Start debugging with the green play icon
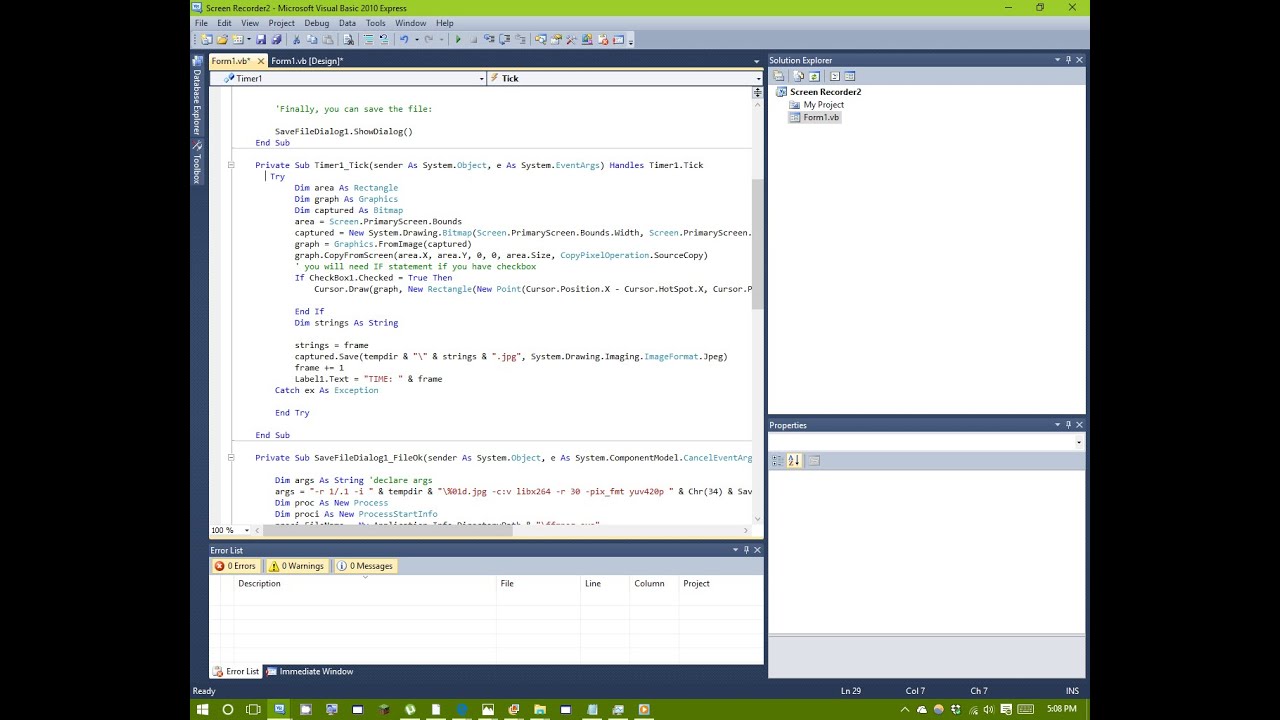Image resolution: width=1280 pixels, height=720 pixels. click(458, 40)
